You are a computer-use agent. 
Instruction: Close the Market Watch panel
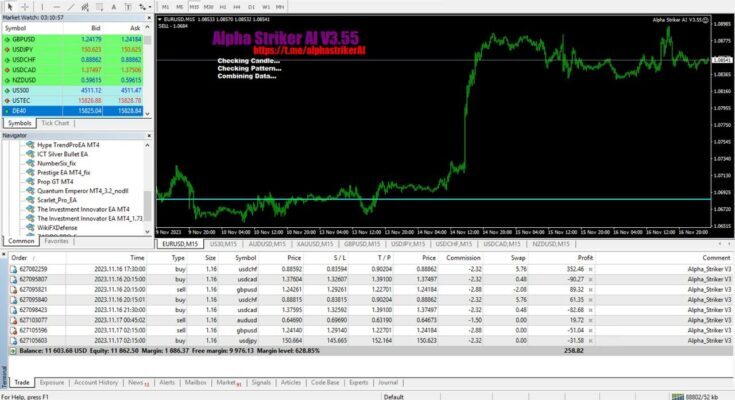[x=149, y=18]
